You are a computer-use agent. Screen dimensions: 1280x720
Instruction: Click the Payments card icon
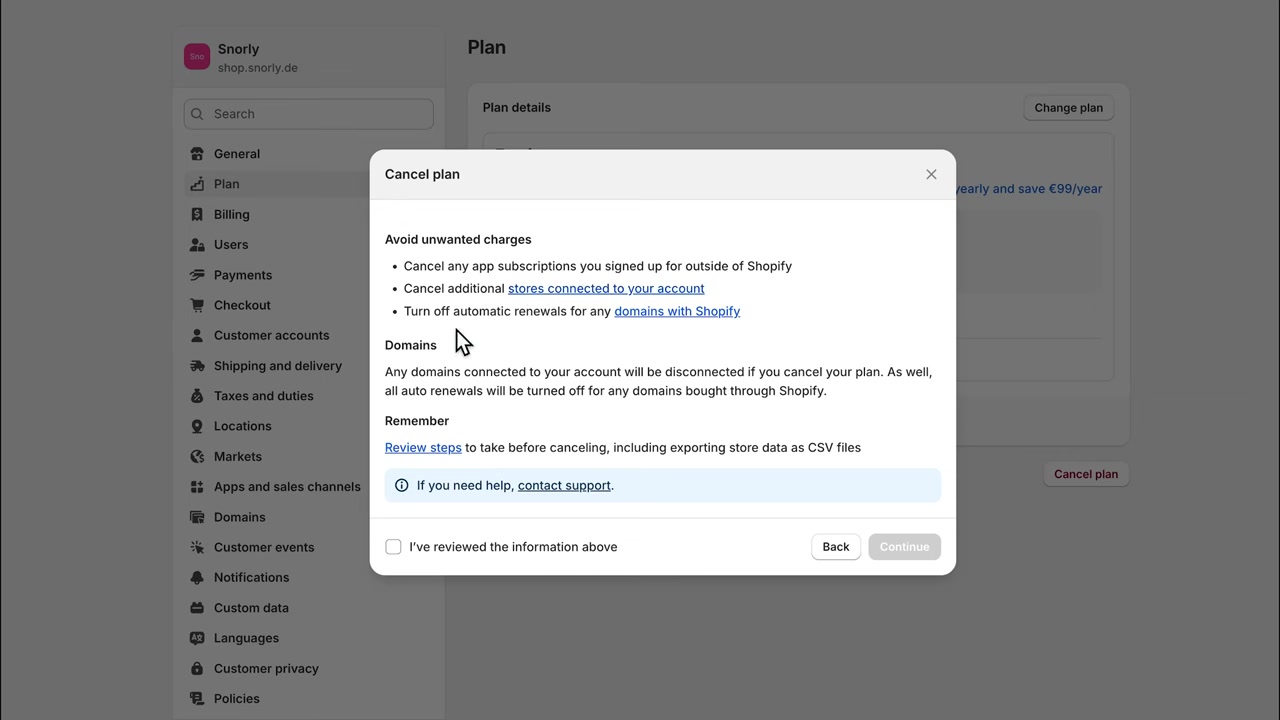(197, 275)
